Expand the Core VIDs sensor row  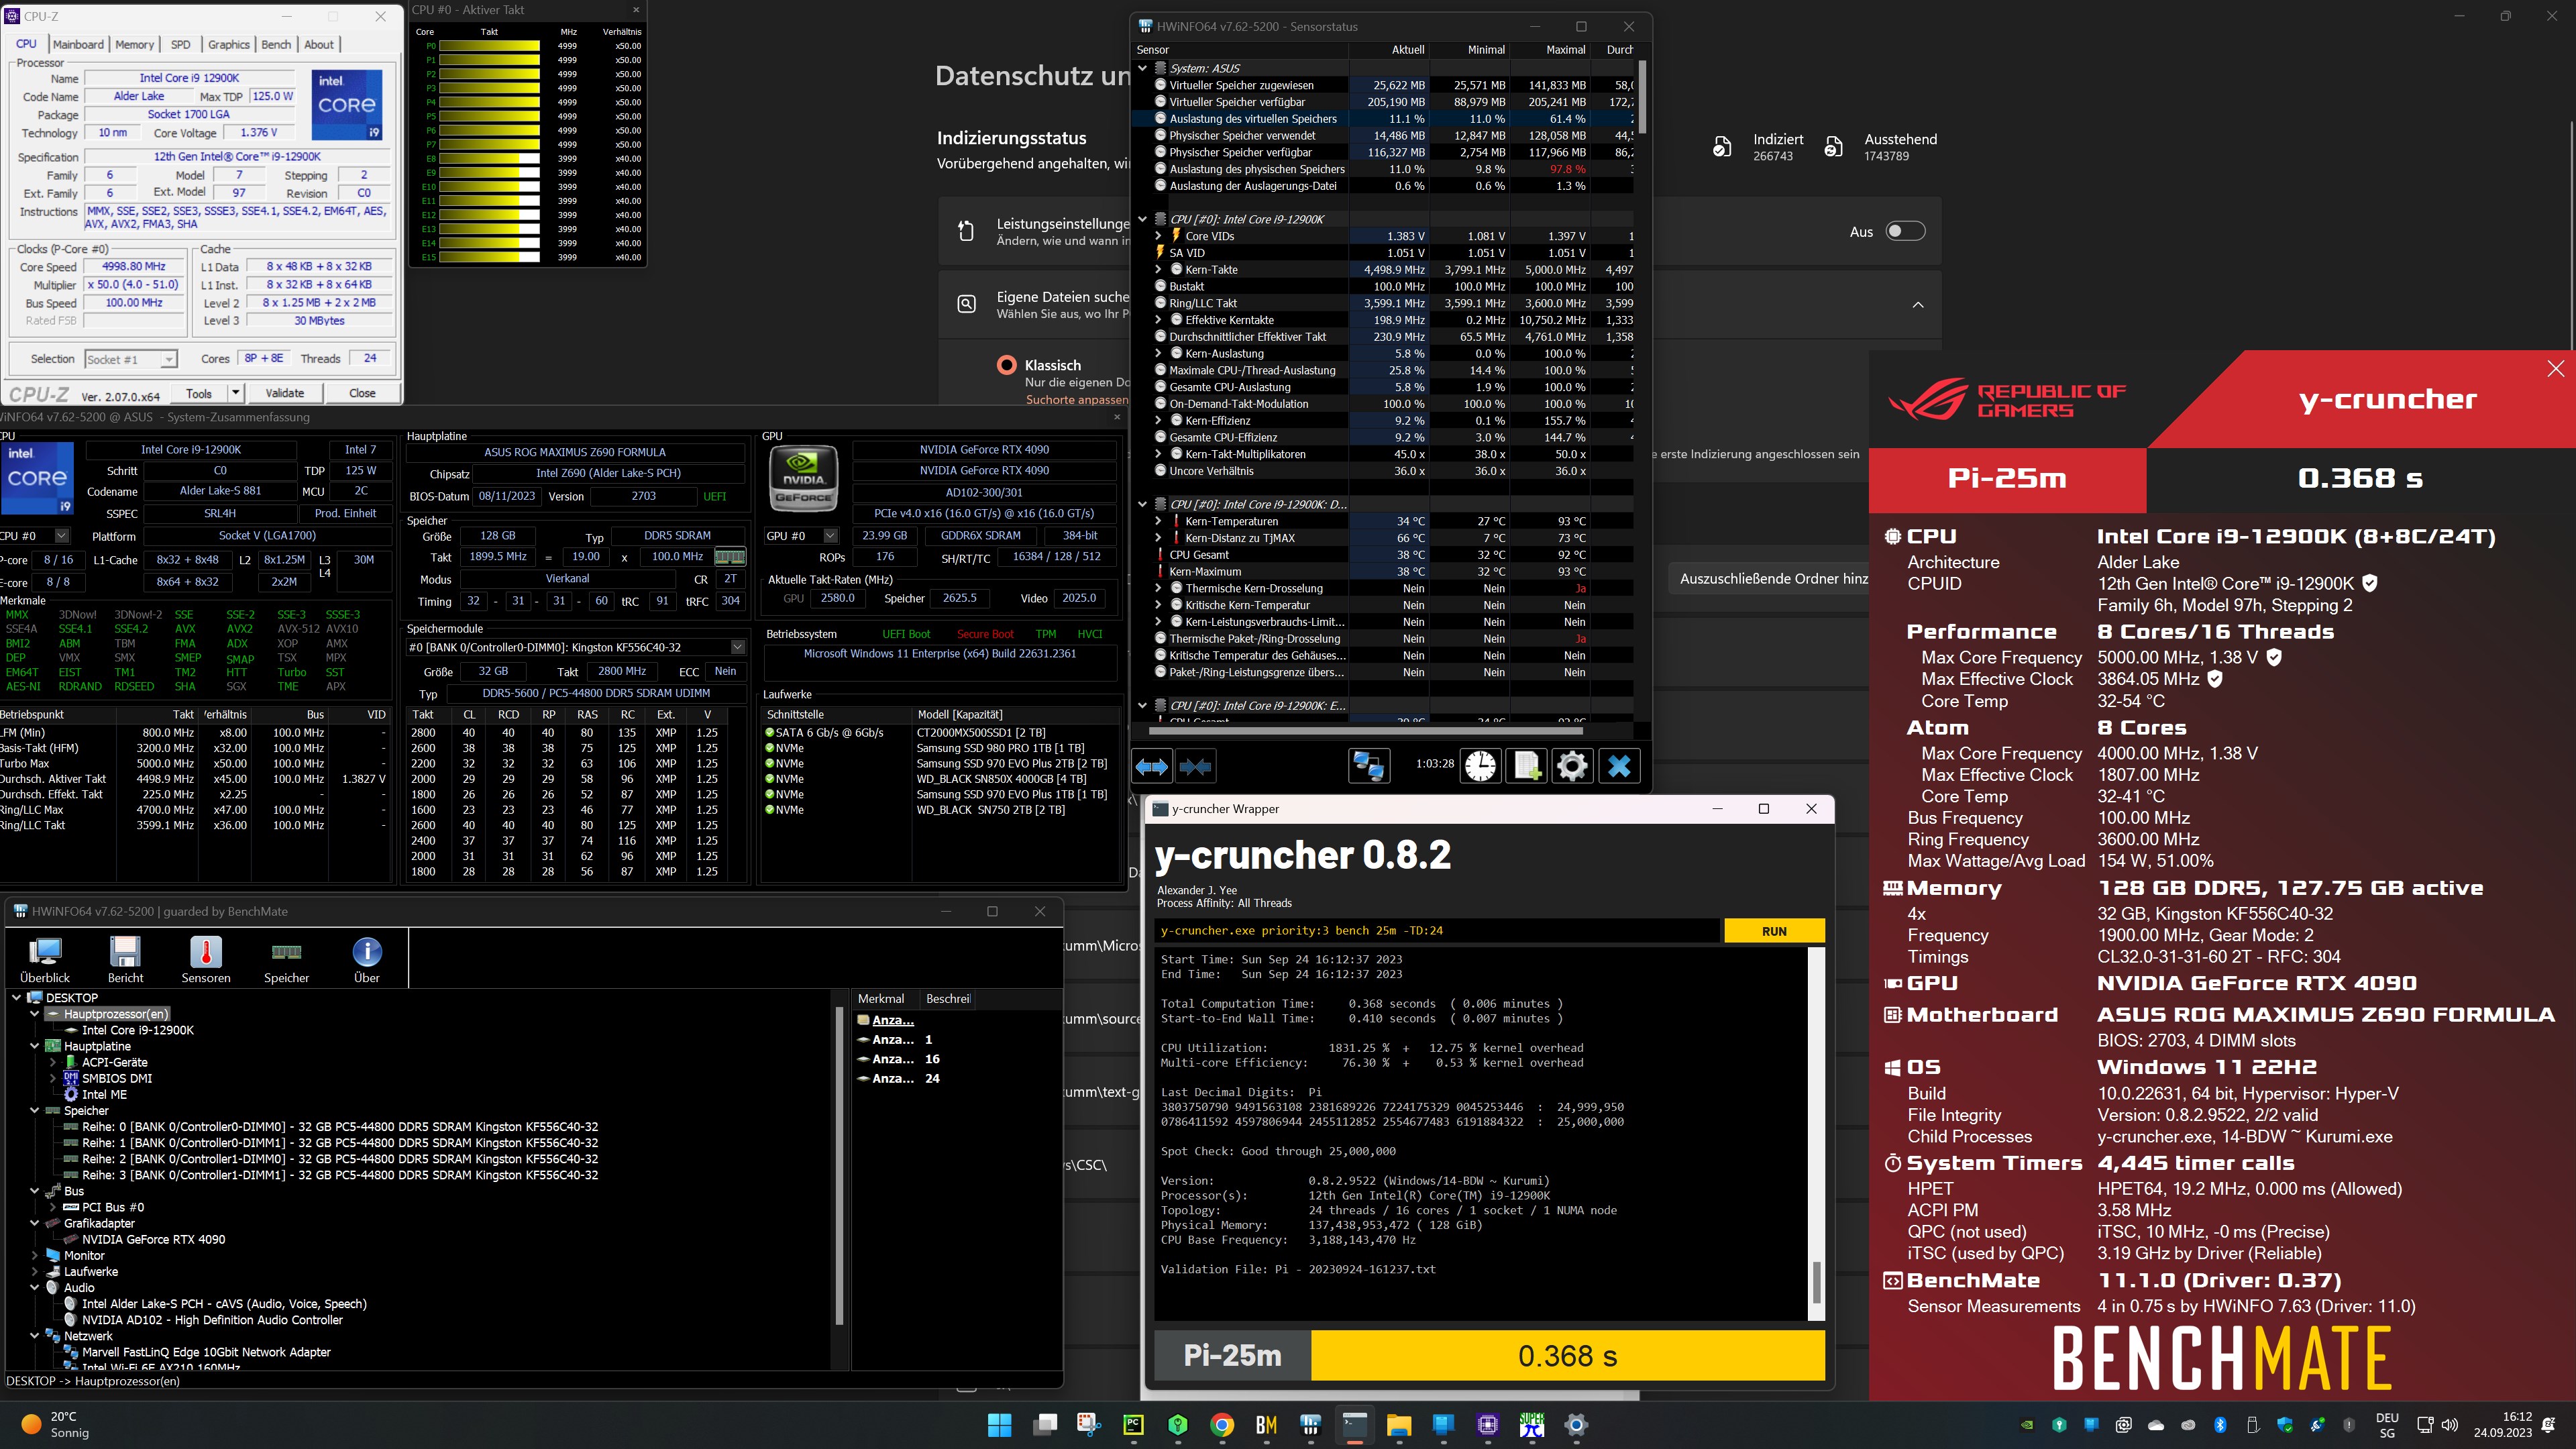click(x=1158, y=236)
